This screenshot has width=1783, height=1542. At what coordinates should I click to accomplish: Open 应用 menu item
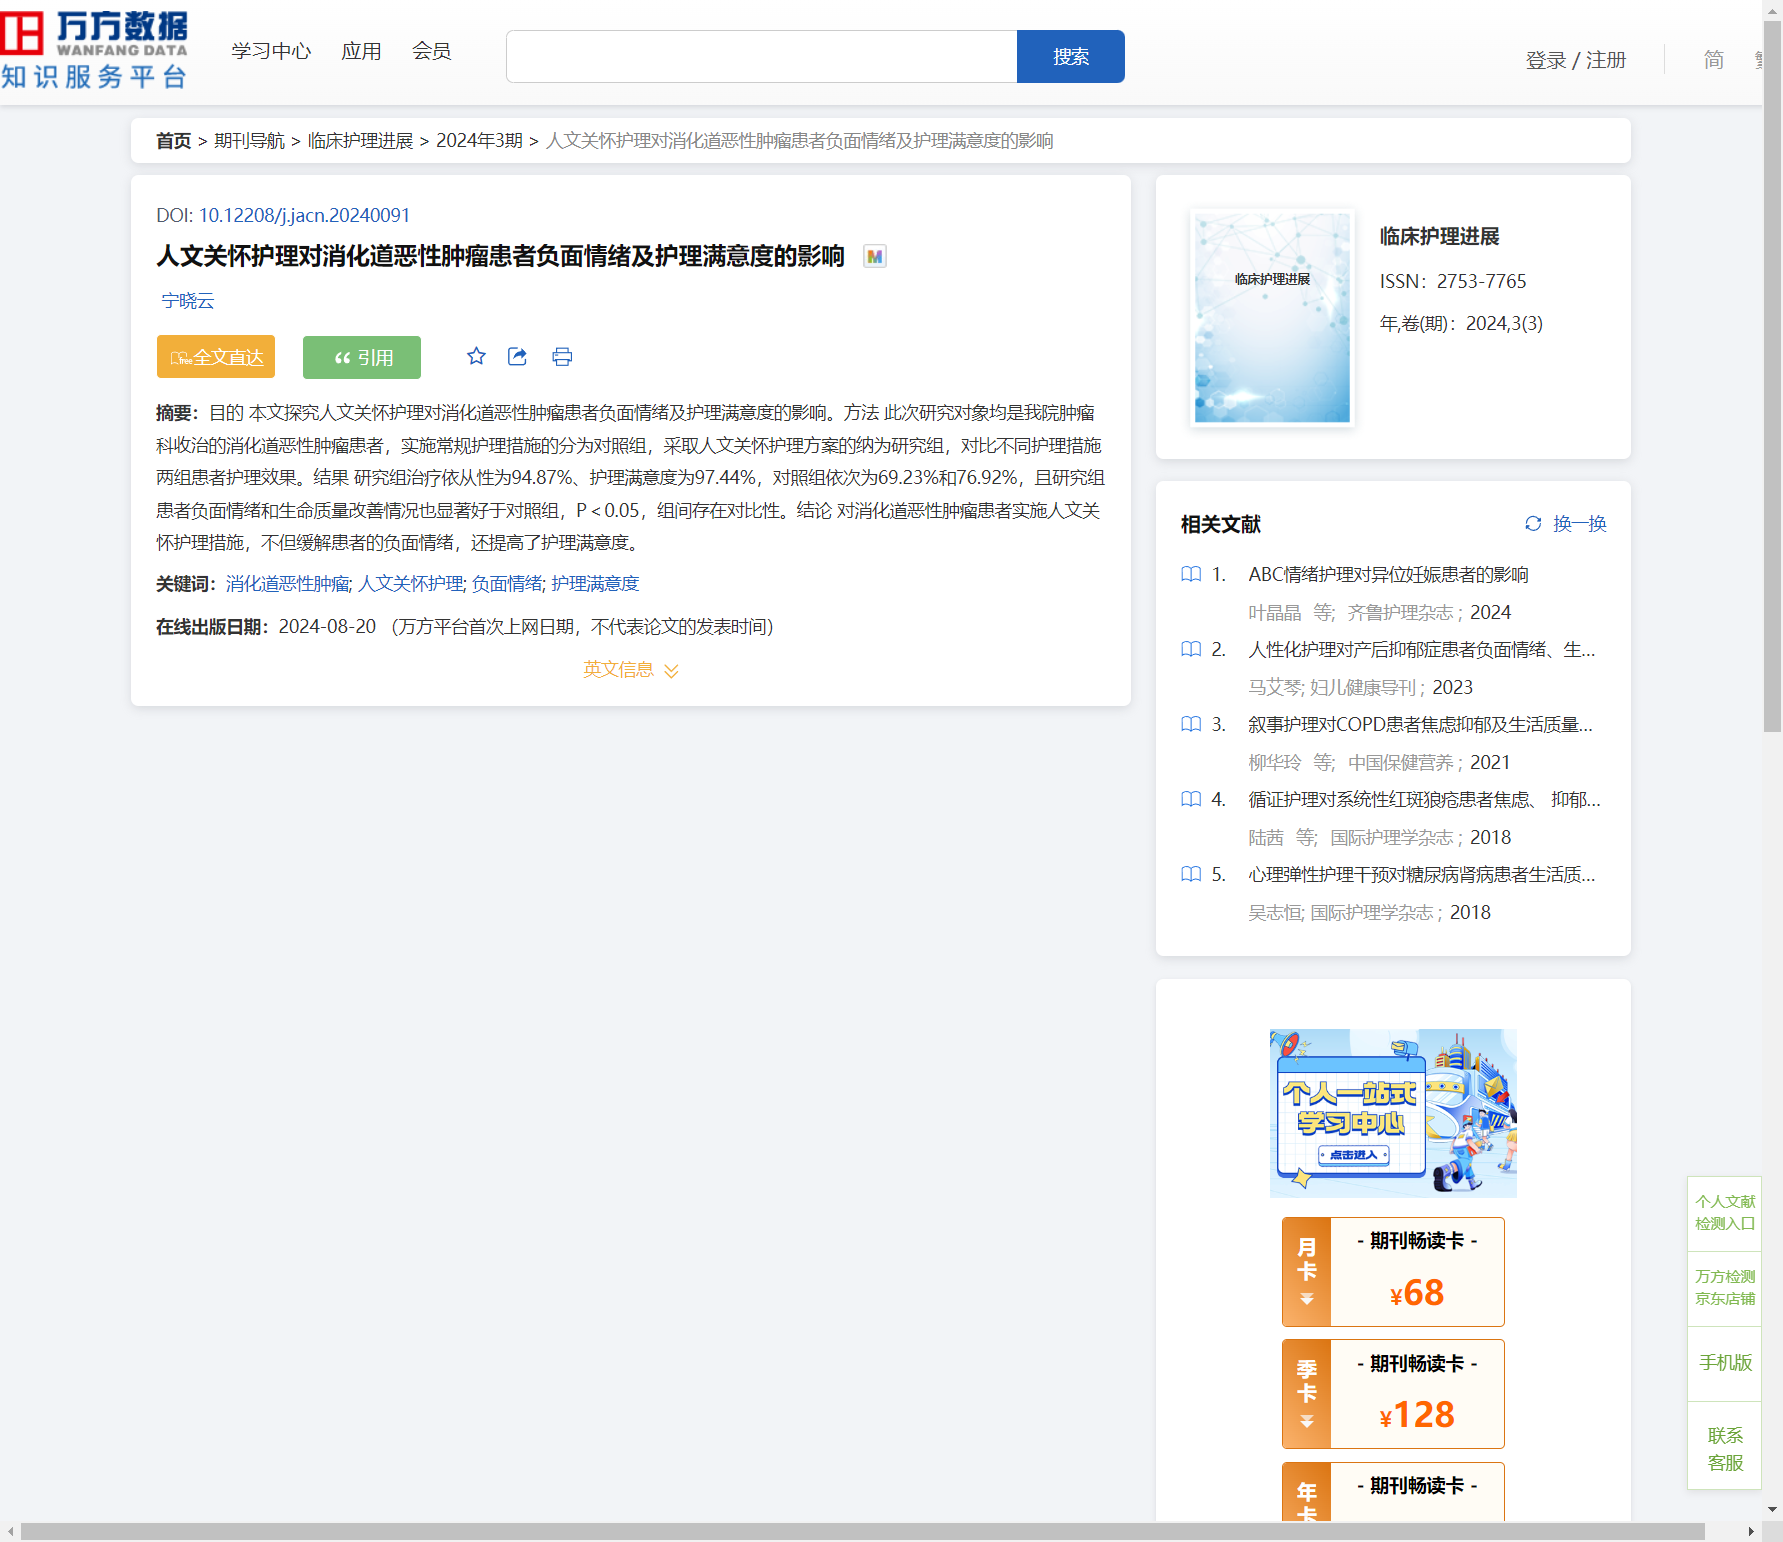(x=361, y=51)
